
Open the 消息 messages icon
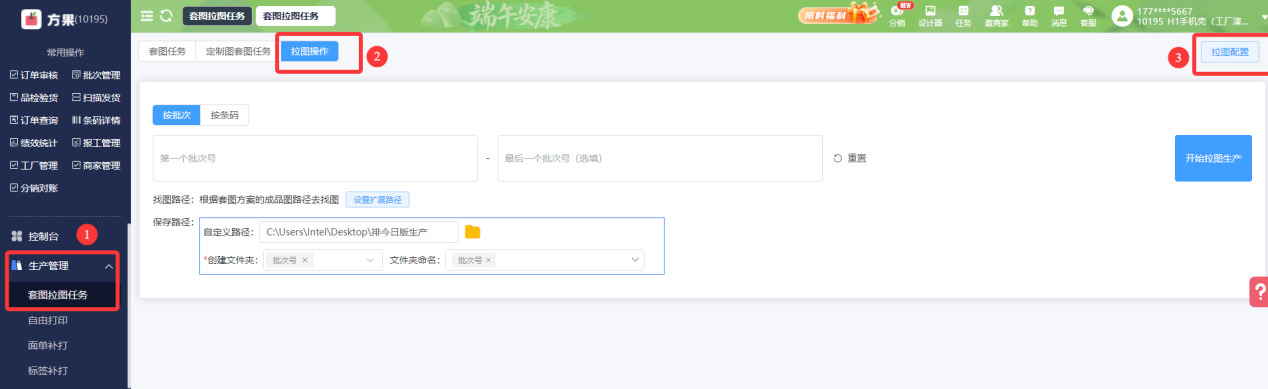pyautogui.click(x=1058, y=15)
